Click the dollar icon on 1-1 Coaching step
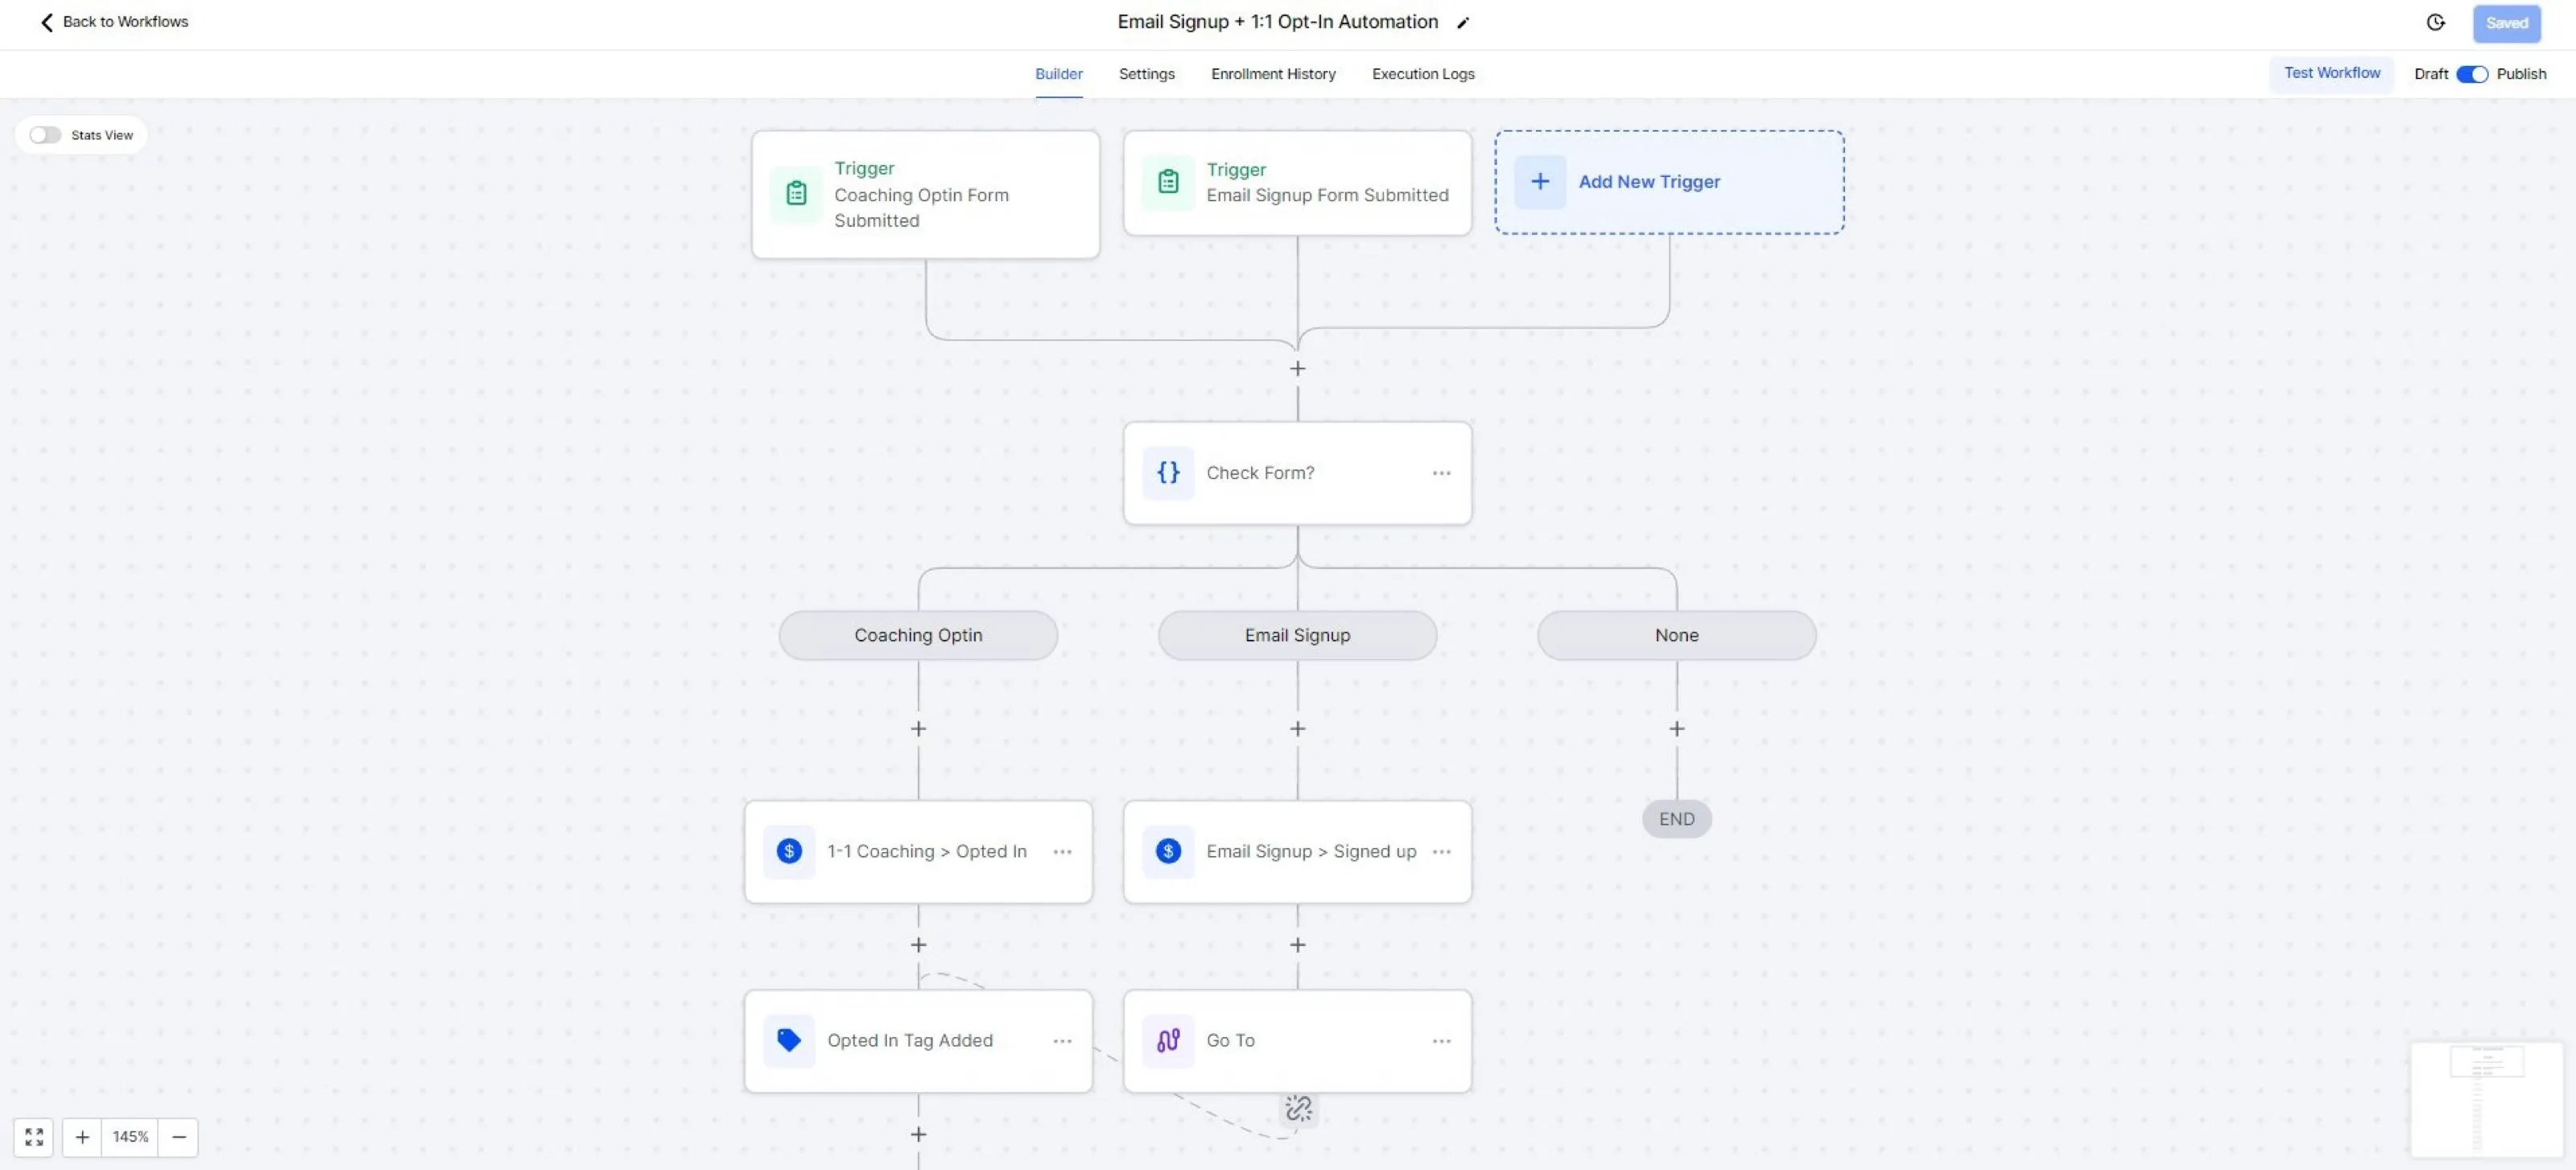 (789, 852)
